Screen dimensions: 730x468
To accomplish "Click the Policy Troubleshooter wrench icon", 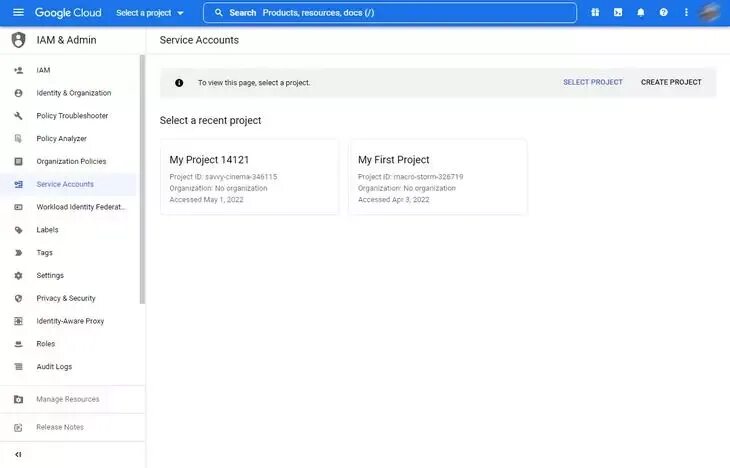I will pos(19,116).
